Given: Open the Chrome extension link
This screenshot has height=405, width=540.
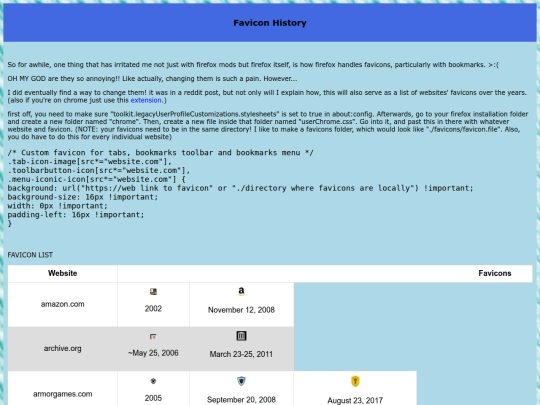Looking at the screenshot, I should tap(146, 100).
